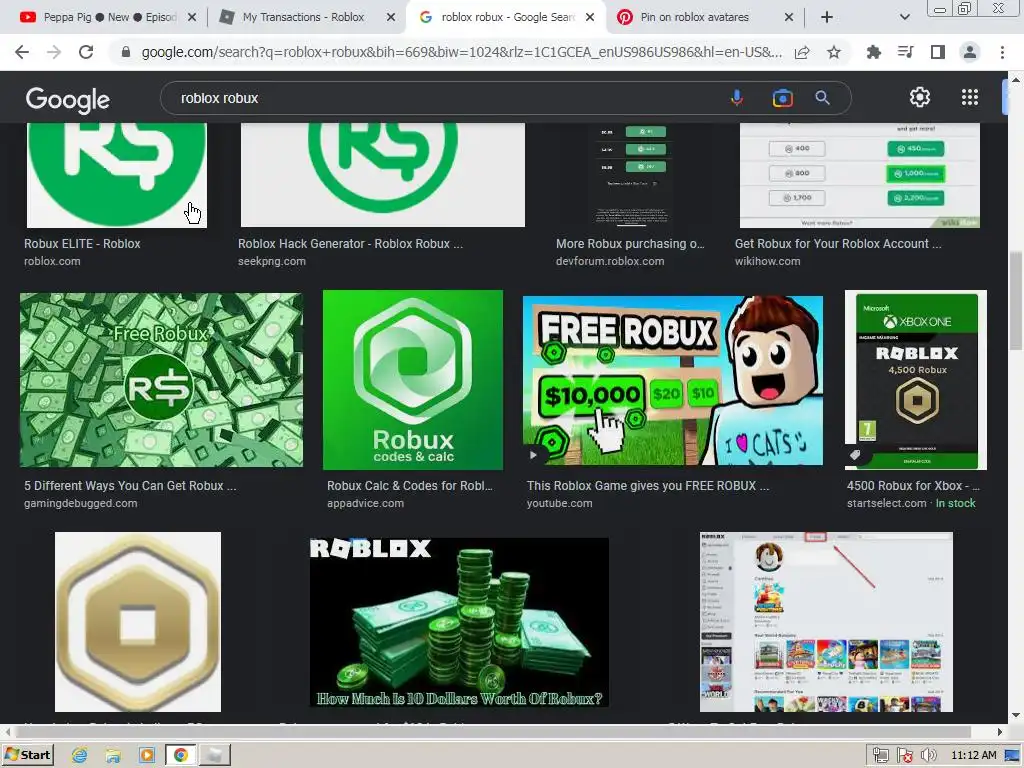Open Get Robux for Your Roblox Account link
This screenshot has width=1024, height=768.
(838, 244)
